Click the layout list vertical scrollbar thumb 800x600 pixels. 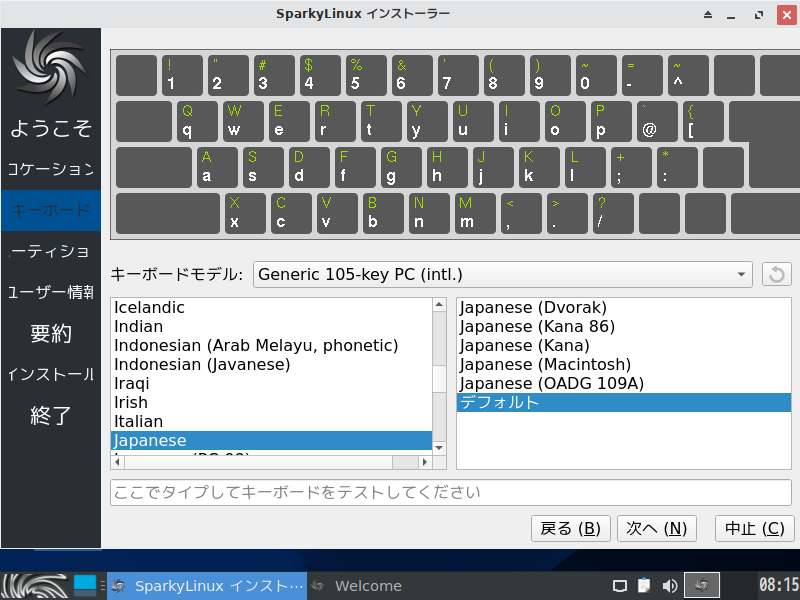pyautogui.click(x=439, y=379)
